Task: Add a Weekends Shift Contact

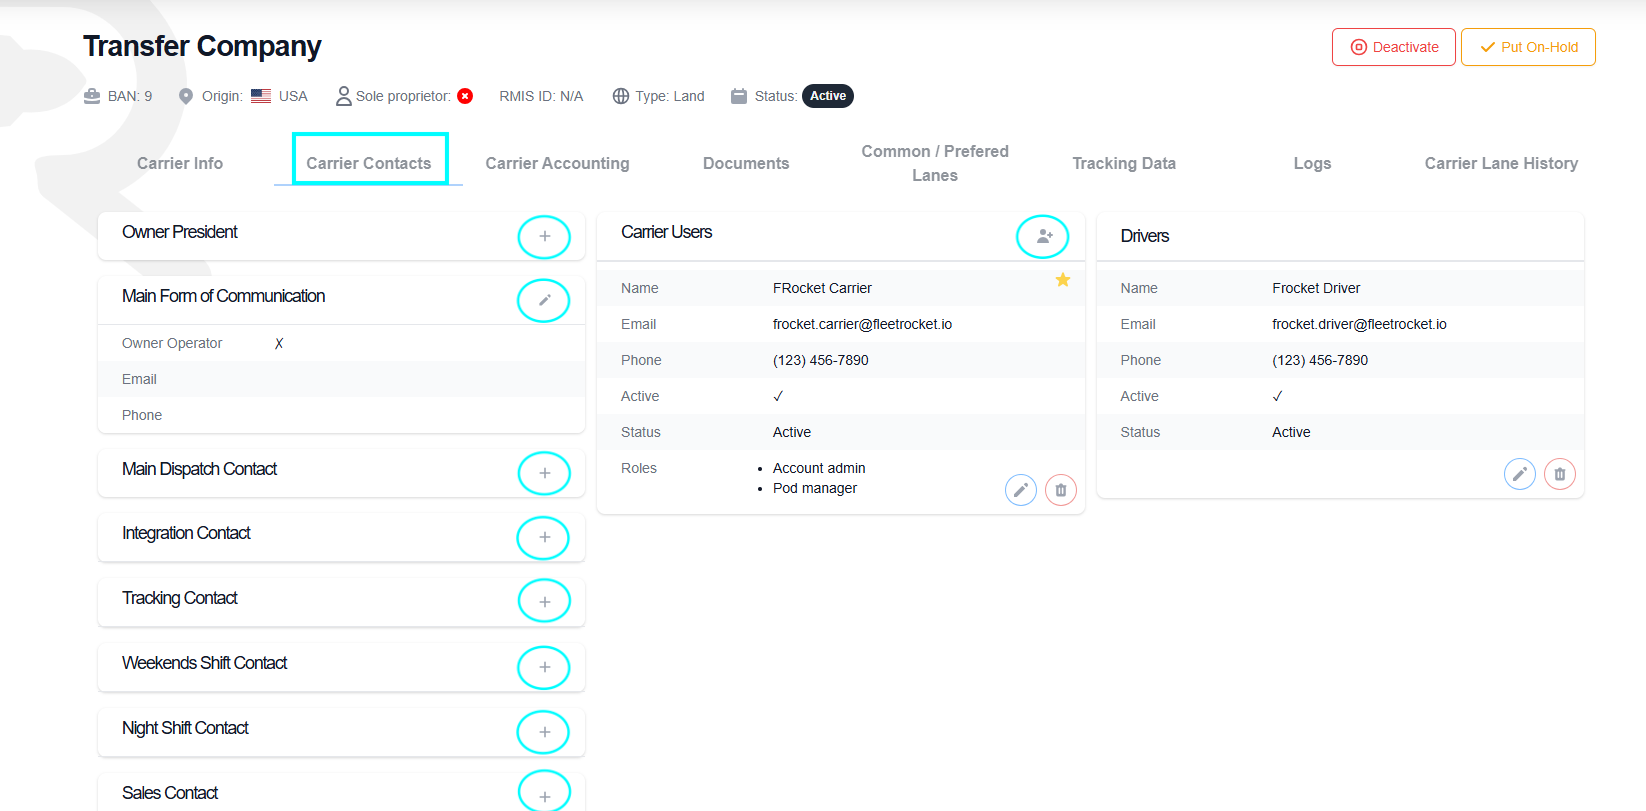Action: [x=544, y=667]
